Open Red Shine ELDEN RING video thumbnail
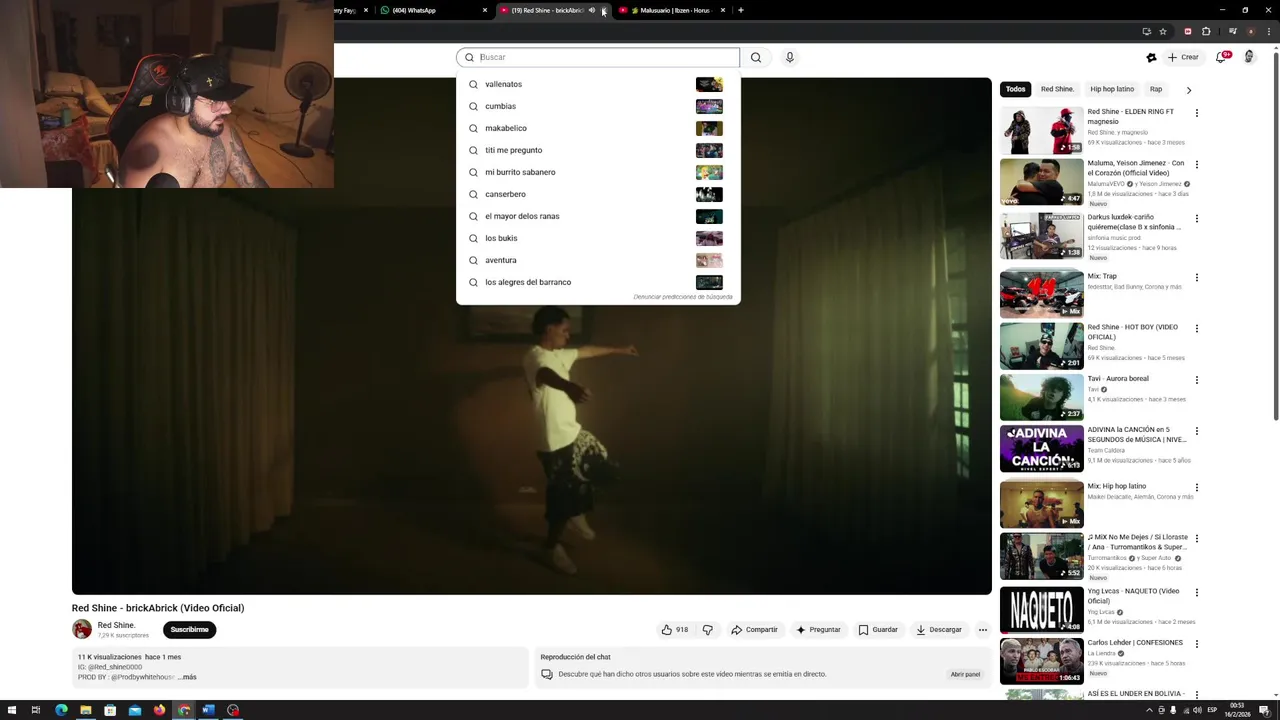 pyautogui.click(x=1042, y=130)
